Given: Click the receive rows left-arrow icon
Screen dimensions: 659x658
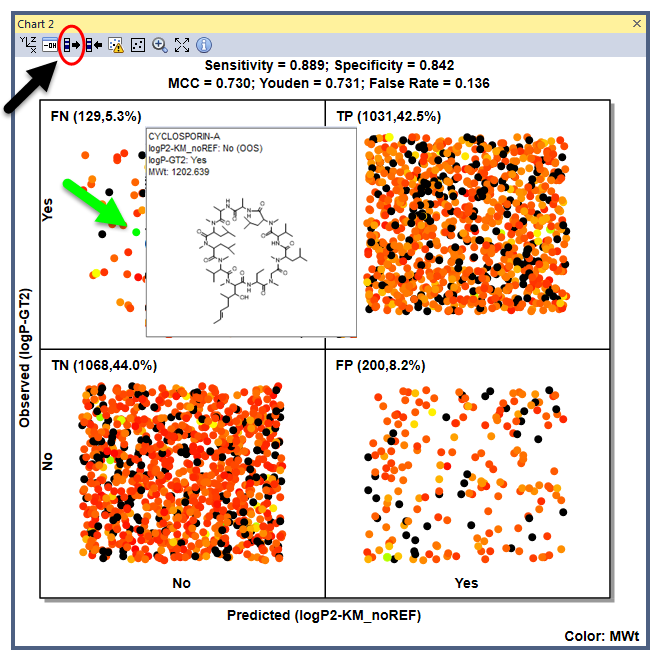Looking at the screenshot, I should coord(94,45).
